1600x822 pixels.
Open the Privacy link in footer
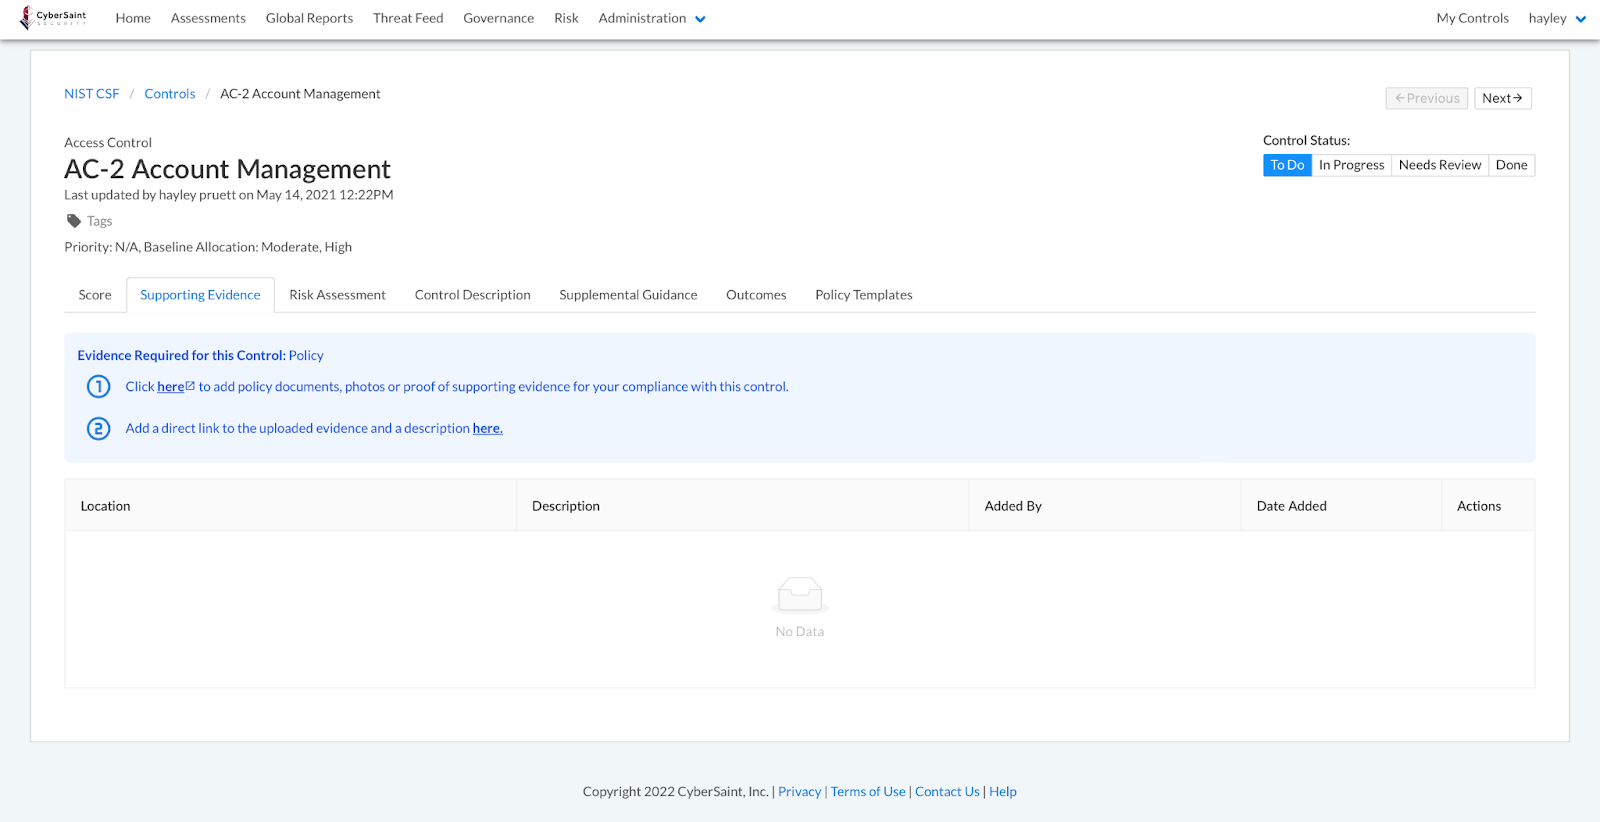click(x=799, y=791)
